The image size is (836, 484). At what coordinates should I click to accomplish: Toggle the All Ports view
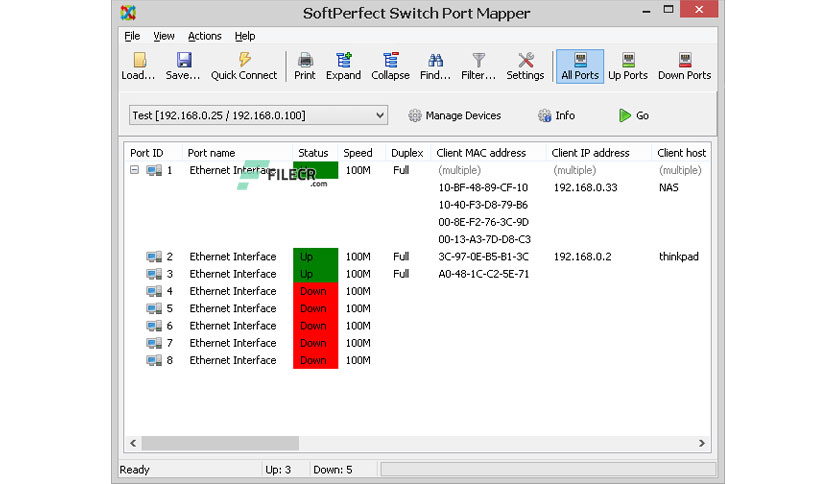580,66
